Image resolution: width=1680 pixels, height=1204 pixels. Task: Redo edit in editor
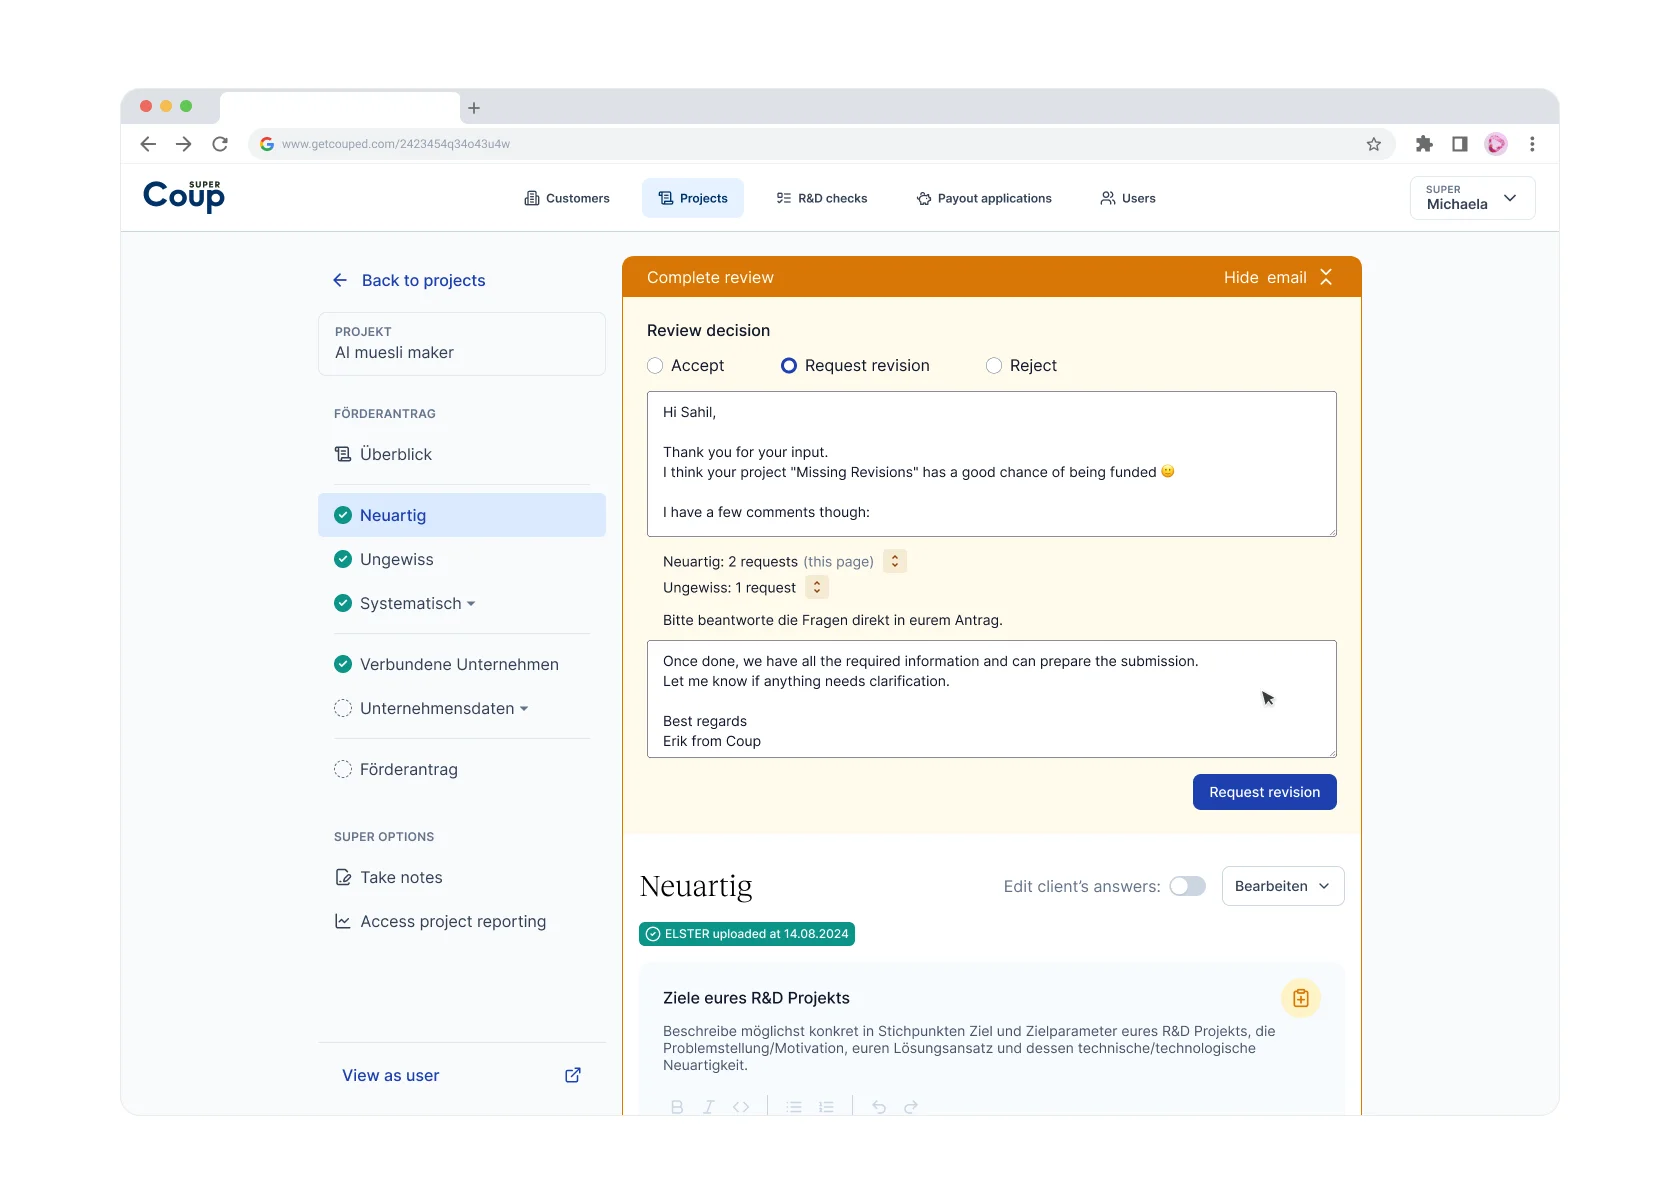[x=911, y=1107]
